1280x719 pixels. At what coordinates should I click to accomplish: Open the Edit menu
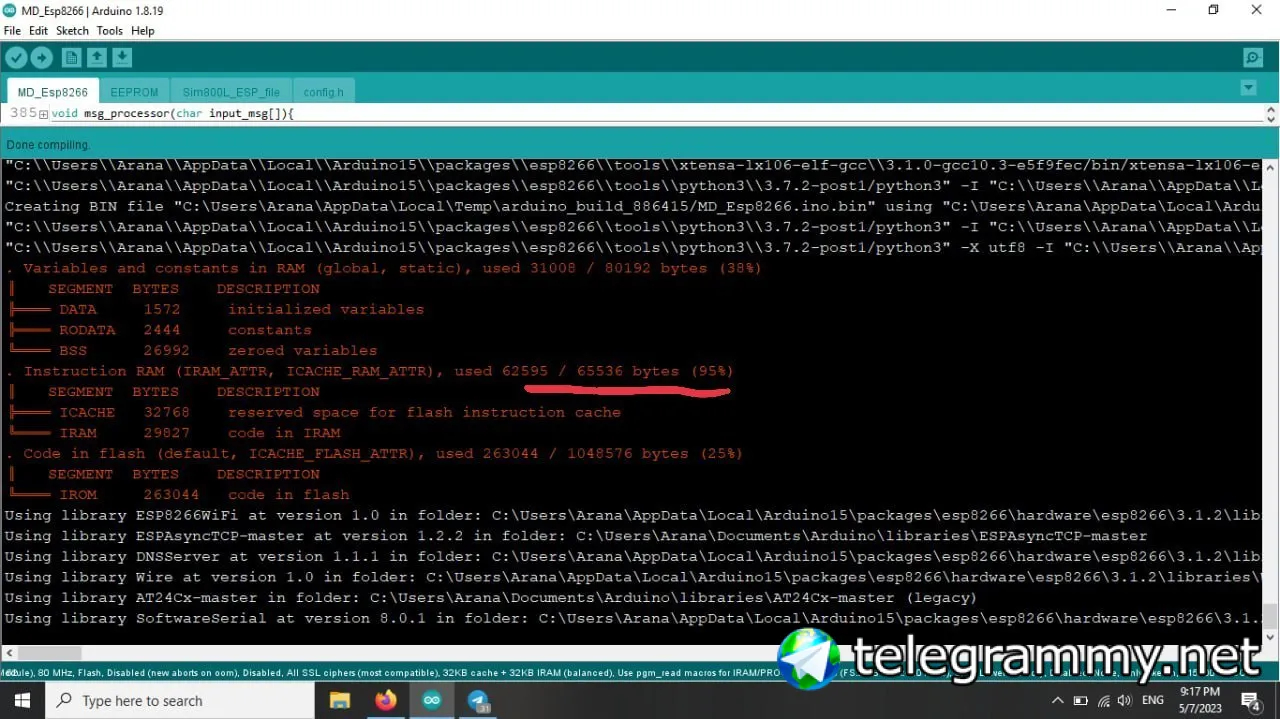(38, 31)
